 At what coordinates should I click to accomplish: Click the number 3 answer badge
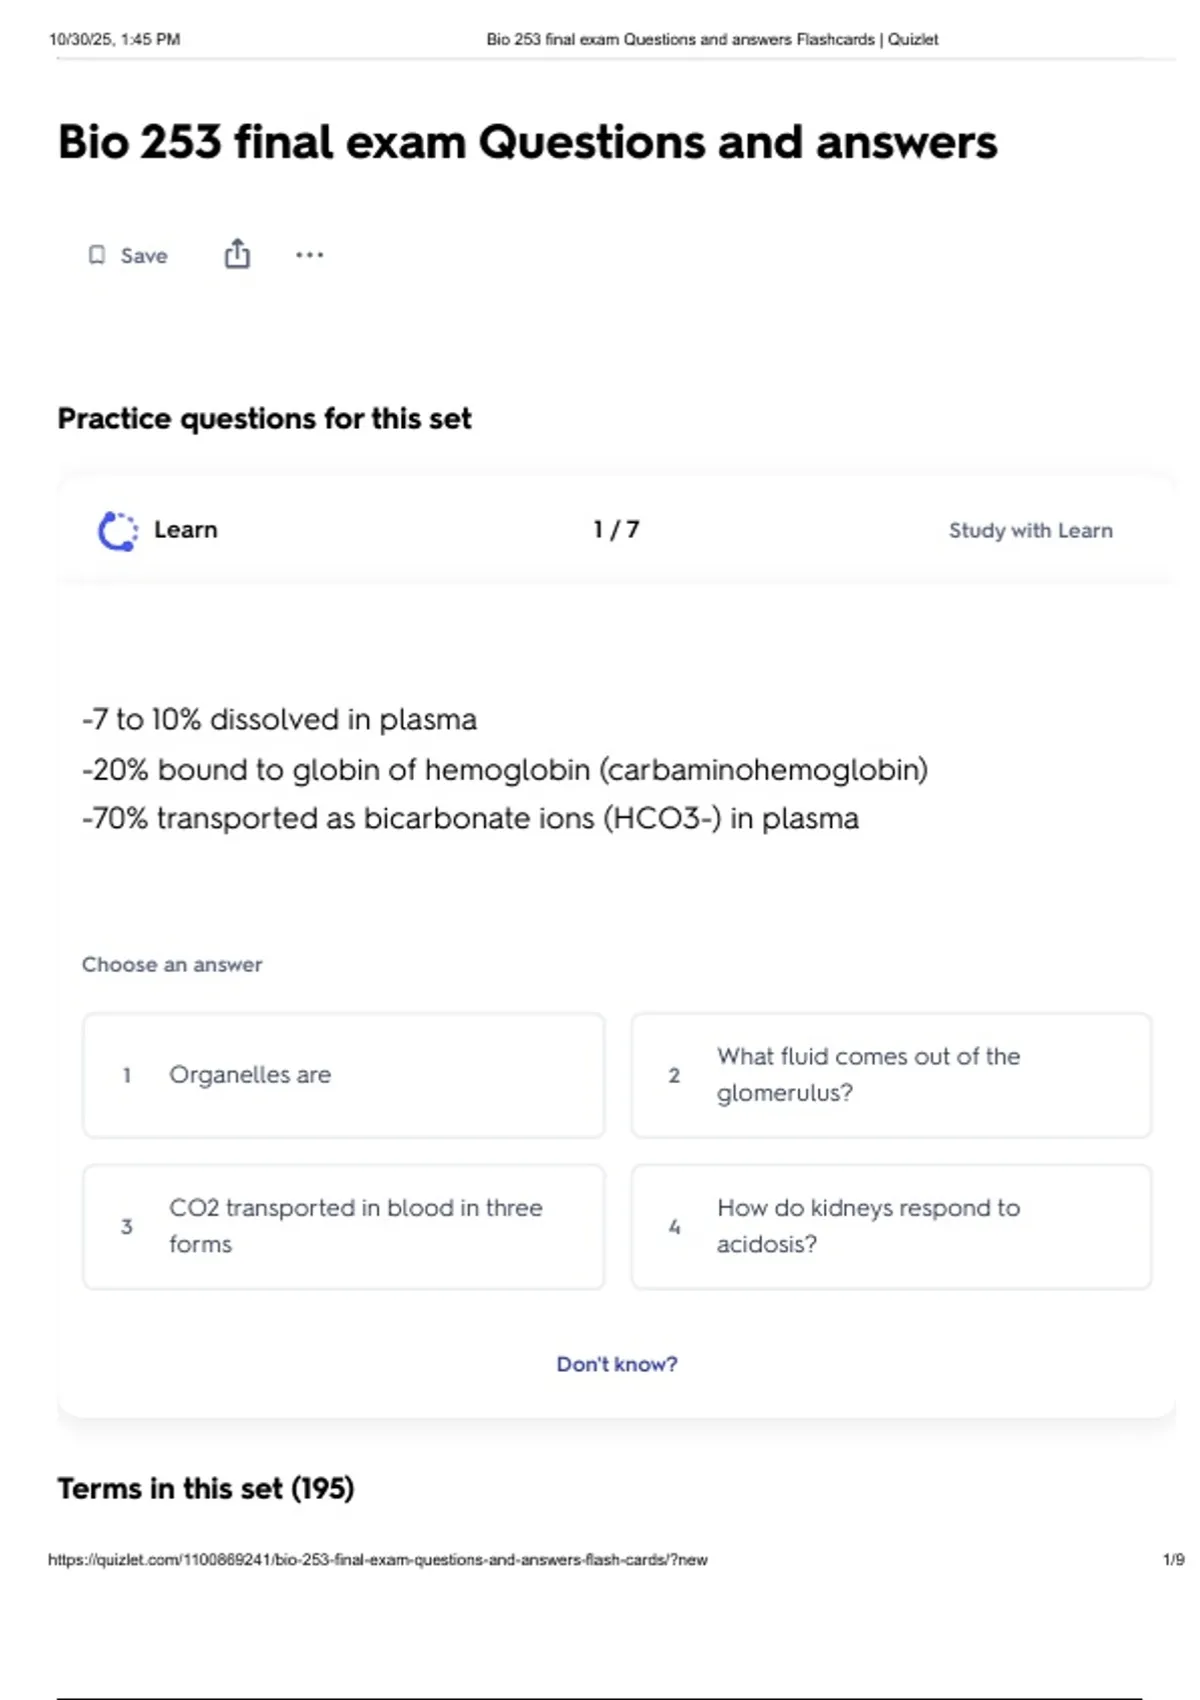pyautogui.click(x=127, y=1226)
